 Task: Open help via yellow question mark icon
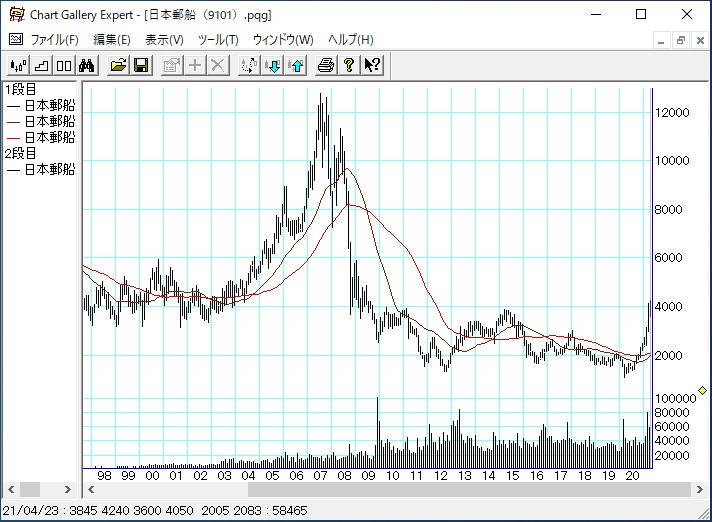click(x=348, y=66)
